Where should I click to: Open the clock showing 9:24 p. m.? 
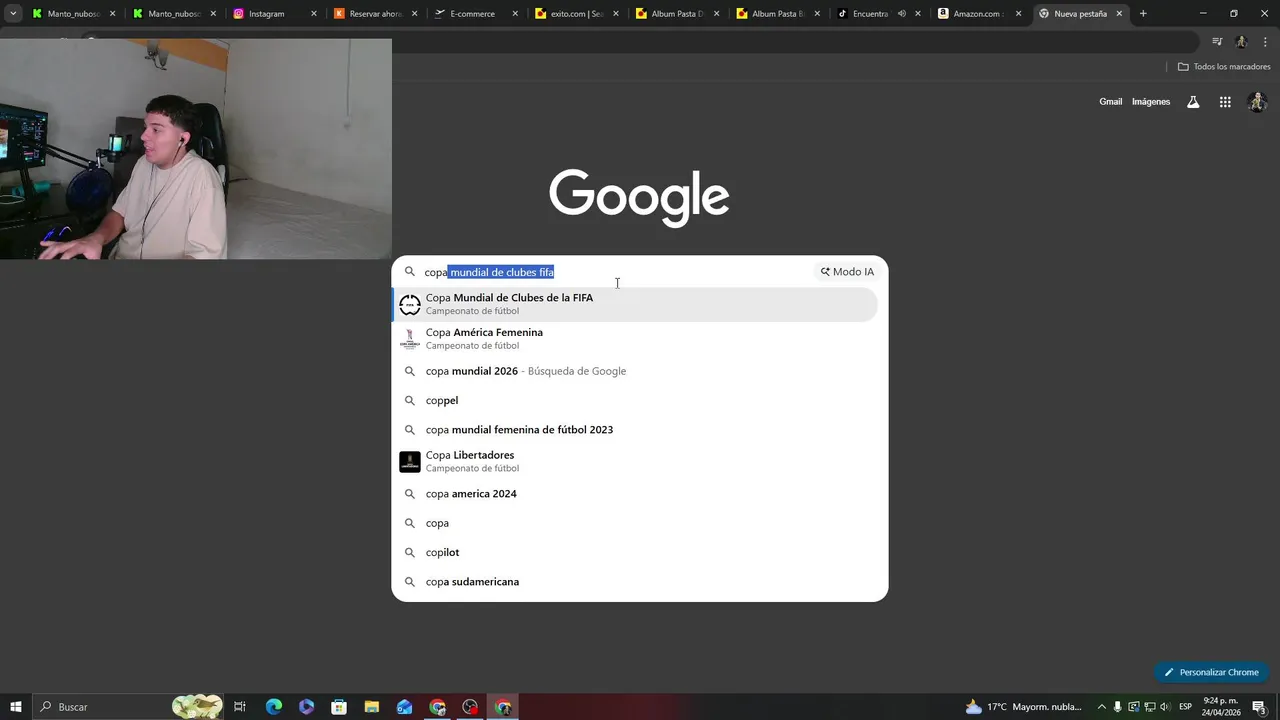[x=1221, y=707]
